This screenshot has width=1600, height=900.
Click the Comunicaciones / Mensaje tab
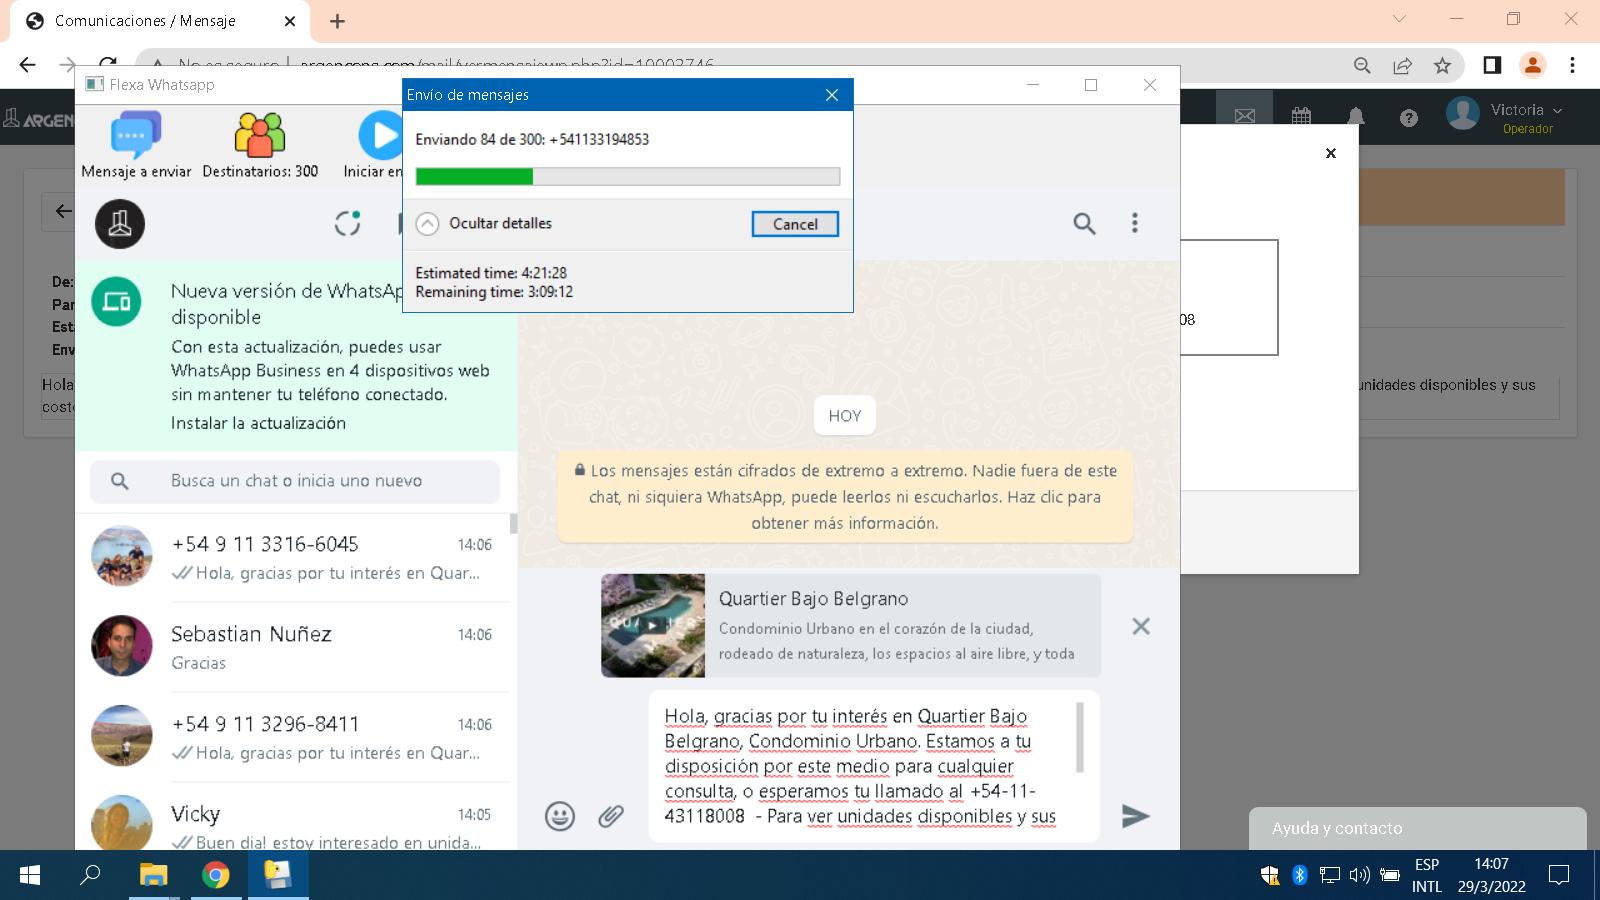tap(159, 21)
